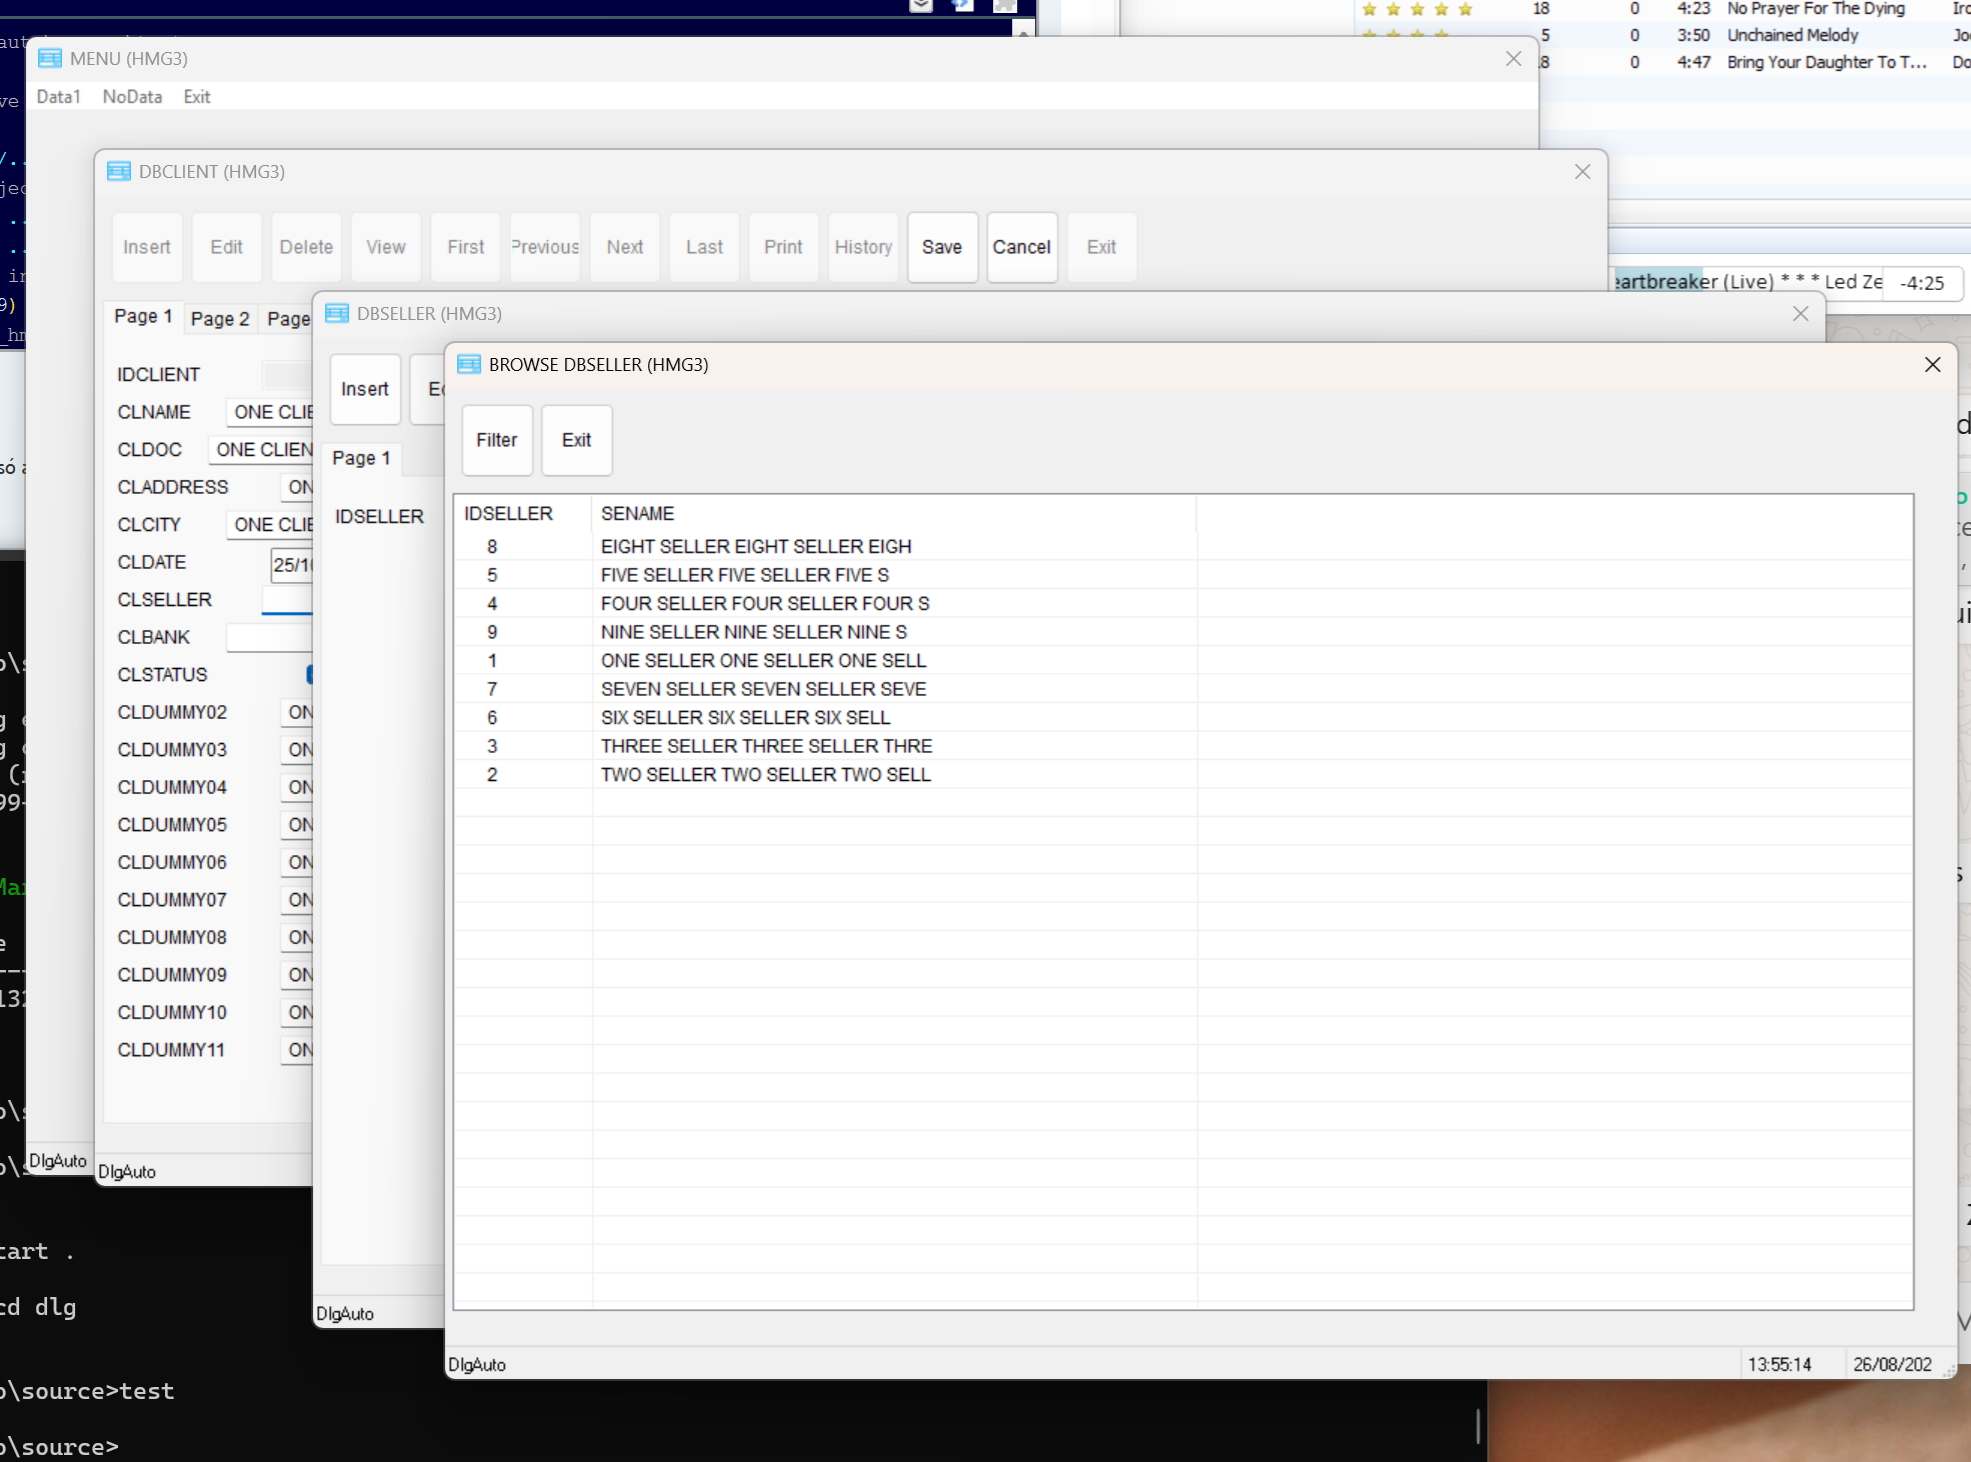Click the CLSELLER input field

point(288,600)
